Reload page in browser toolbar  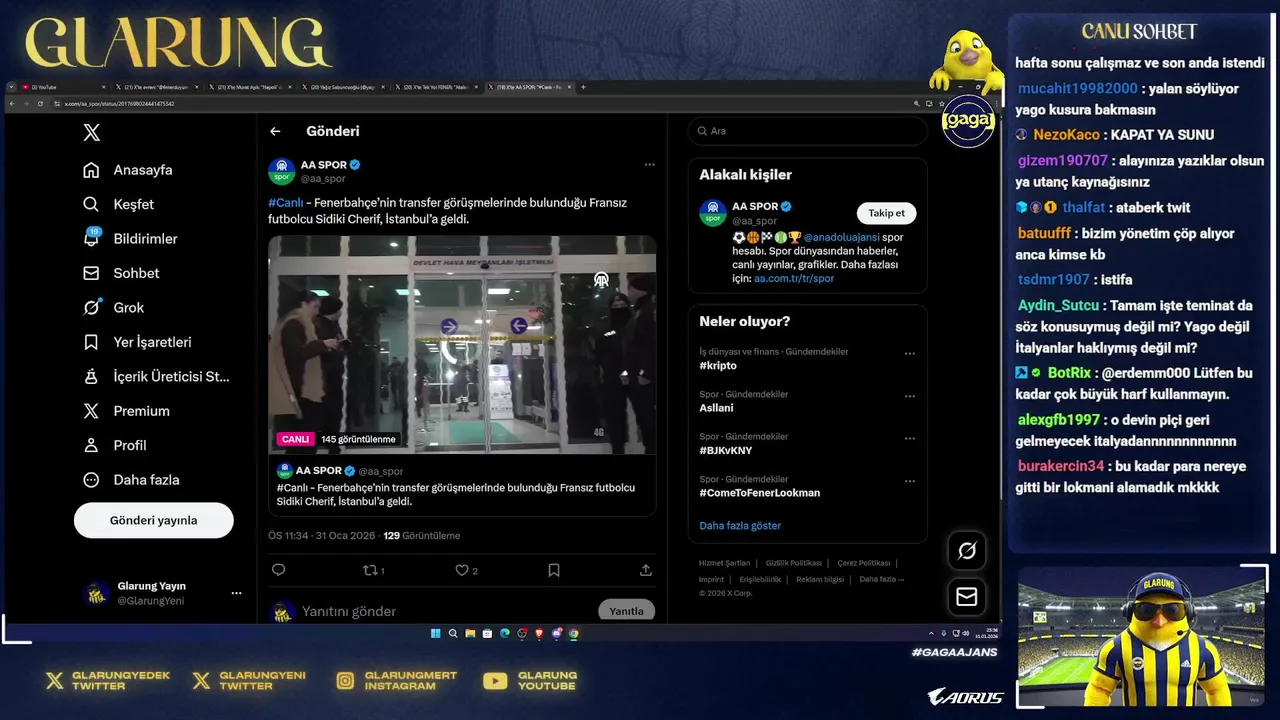pyautogui.click(x=40, y=104)
